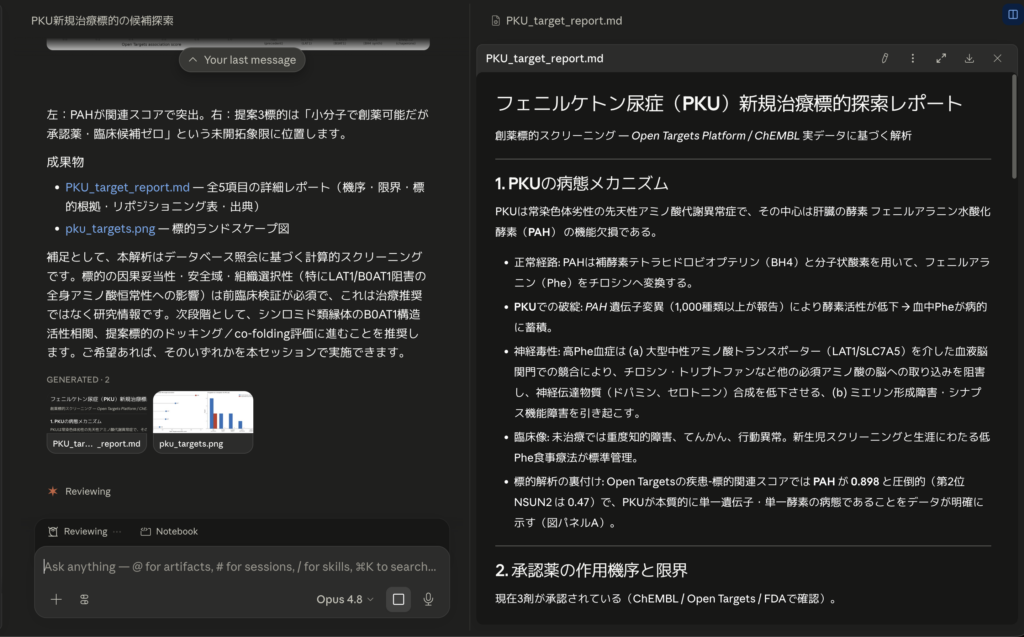Click the Notebook tab icon
Viewport: 1024px width, 637px height.
click(x=146, y=531)
